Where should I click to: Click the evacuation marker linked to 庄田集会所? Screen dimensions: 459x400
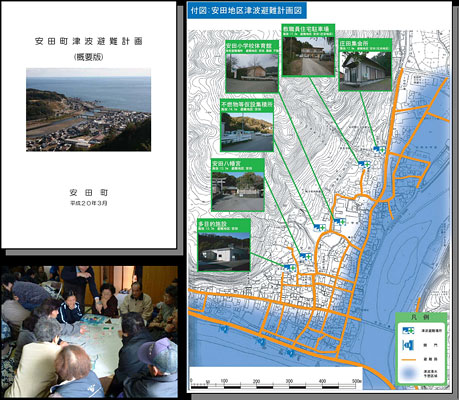point(379,150)
